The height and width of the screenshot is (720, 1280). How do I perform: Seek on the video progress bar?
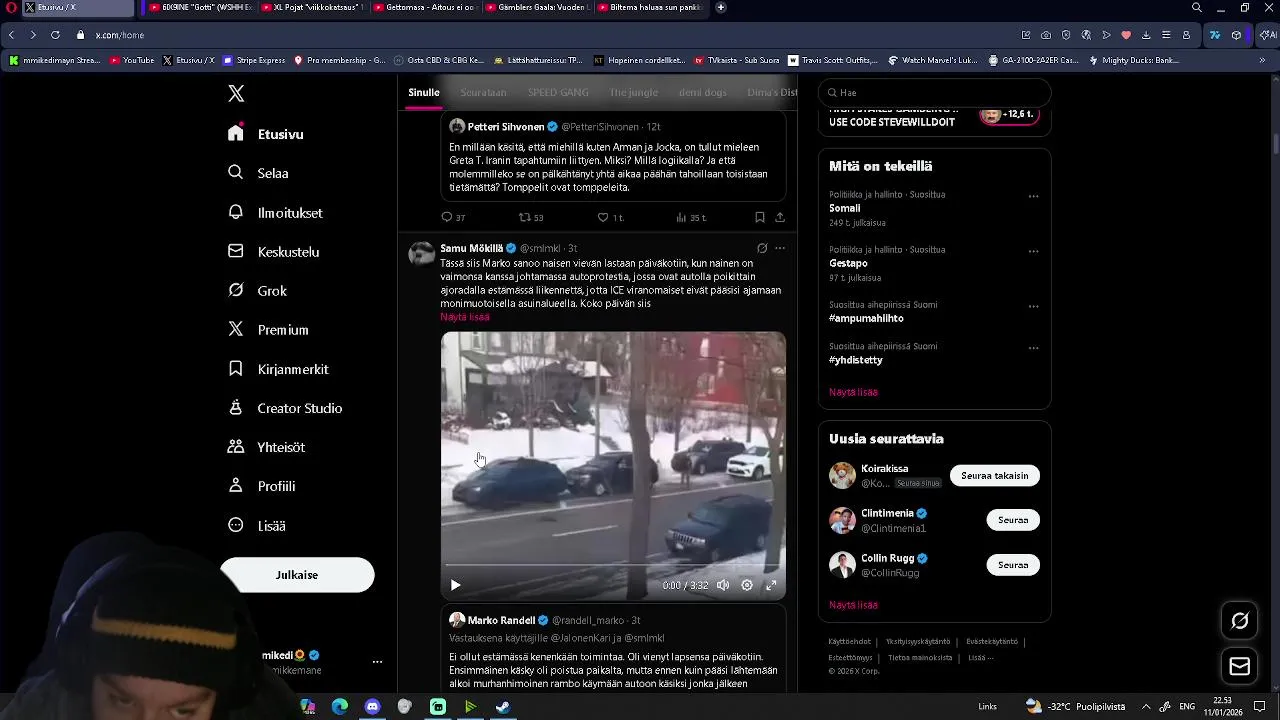pyautogui.click(x=613, y=566)
